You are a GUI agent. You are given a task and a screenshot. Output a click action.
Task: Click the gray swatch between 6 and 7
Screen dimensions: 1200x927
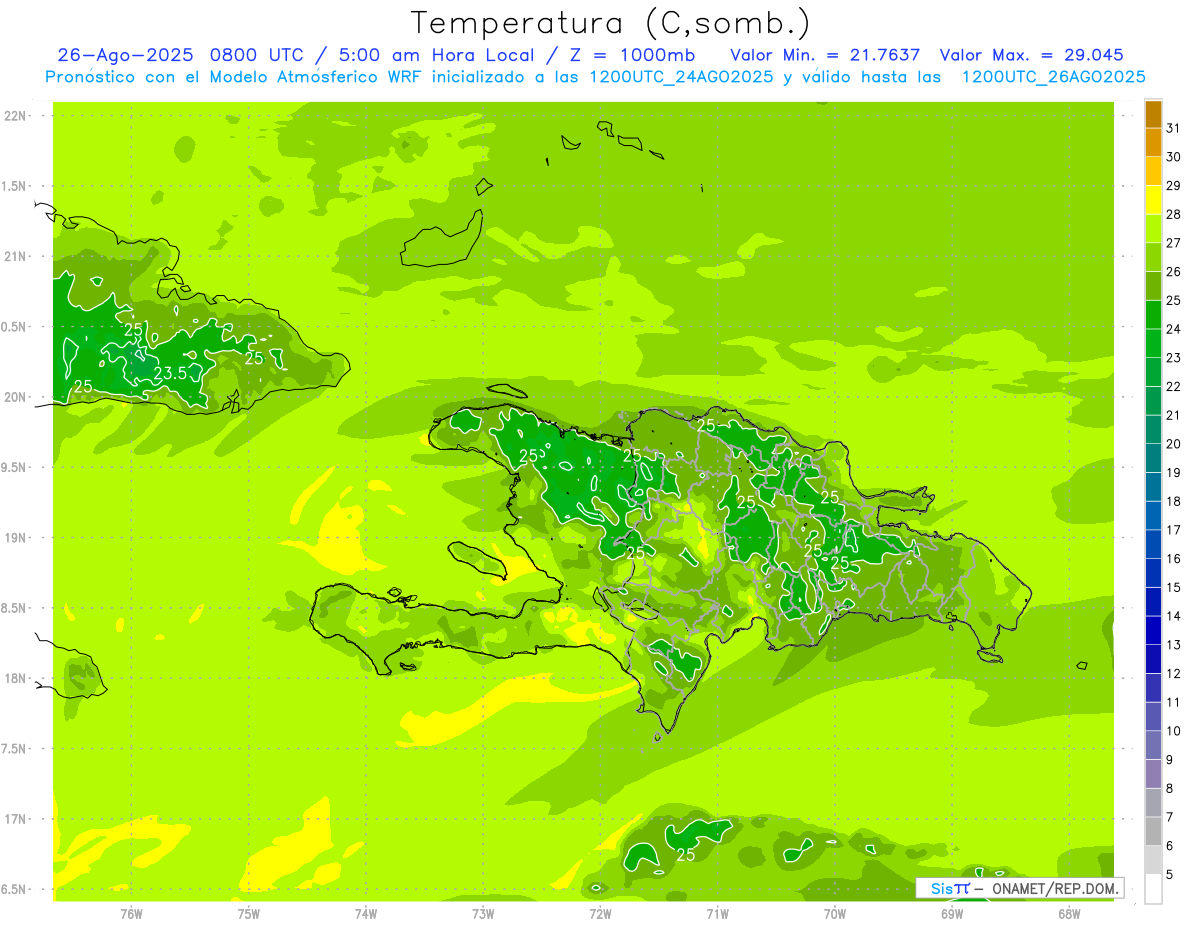(x=1153, y=832)
